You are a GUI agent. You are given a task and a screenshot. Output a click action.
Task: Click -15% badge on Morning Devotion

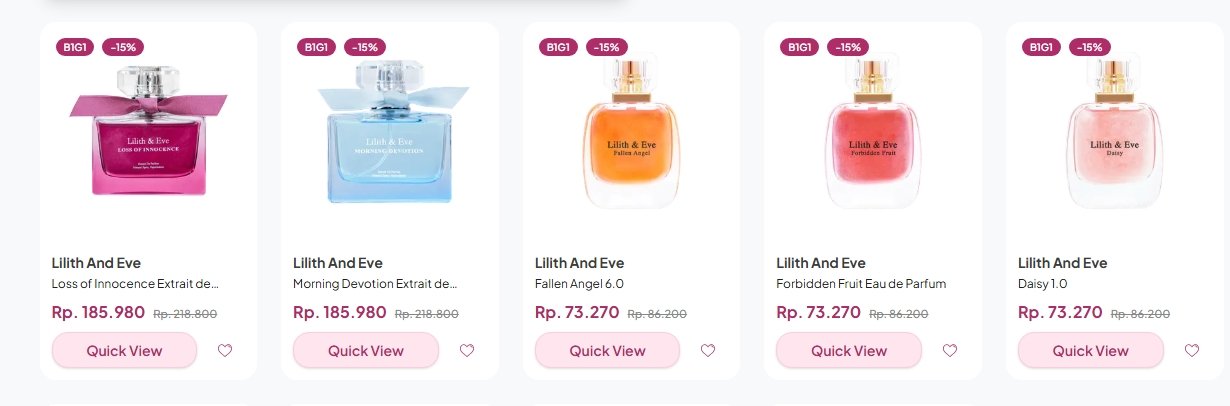point(365,47)
